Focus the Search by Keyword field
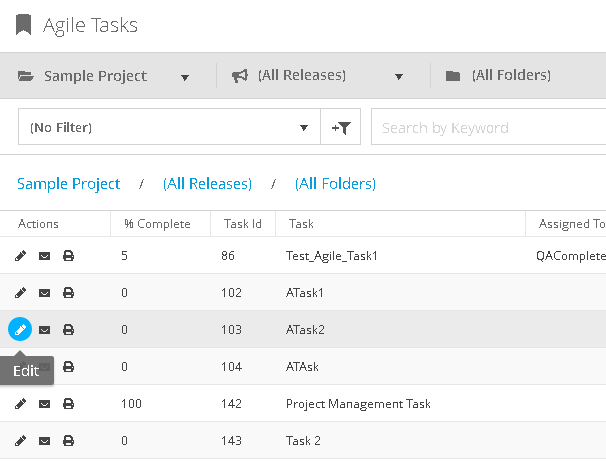The width and height of the screenshot is (606, 462). (x=488, y=128)
